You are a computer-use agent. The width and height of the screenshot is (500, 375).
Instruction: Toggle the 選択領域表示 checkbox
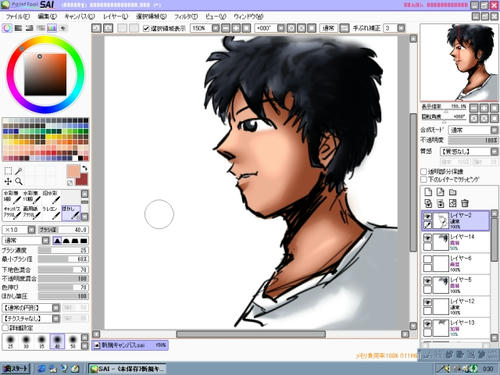(x=146, y=28)
